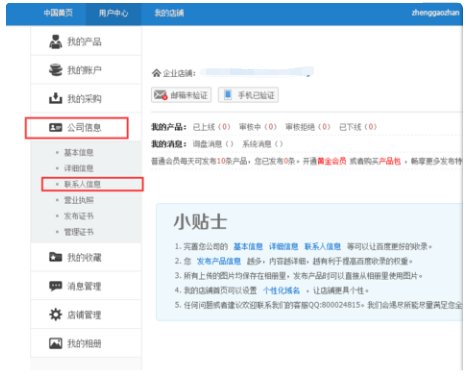Open 店铺管理 sidebar menu
The height and width of the screenshot is (382, 466).
click(x=86, y=314)
